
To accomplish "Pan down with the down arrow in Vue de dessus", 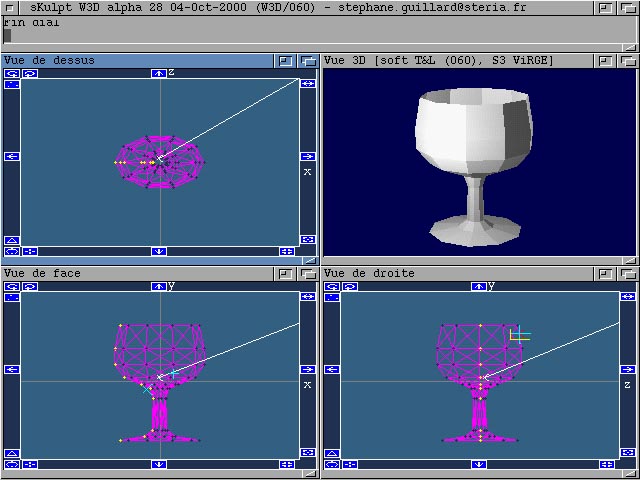I will [159, 251].
